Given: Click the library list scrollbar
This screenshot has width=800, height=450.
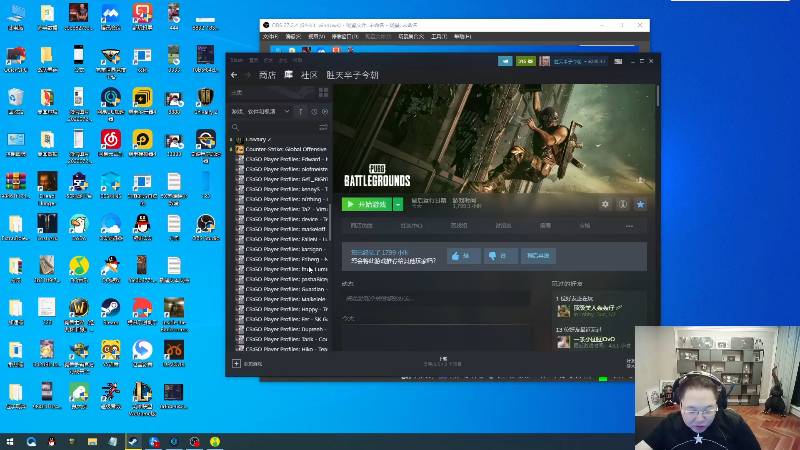Looking at the screenshot, I should [x=330, y=222].
